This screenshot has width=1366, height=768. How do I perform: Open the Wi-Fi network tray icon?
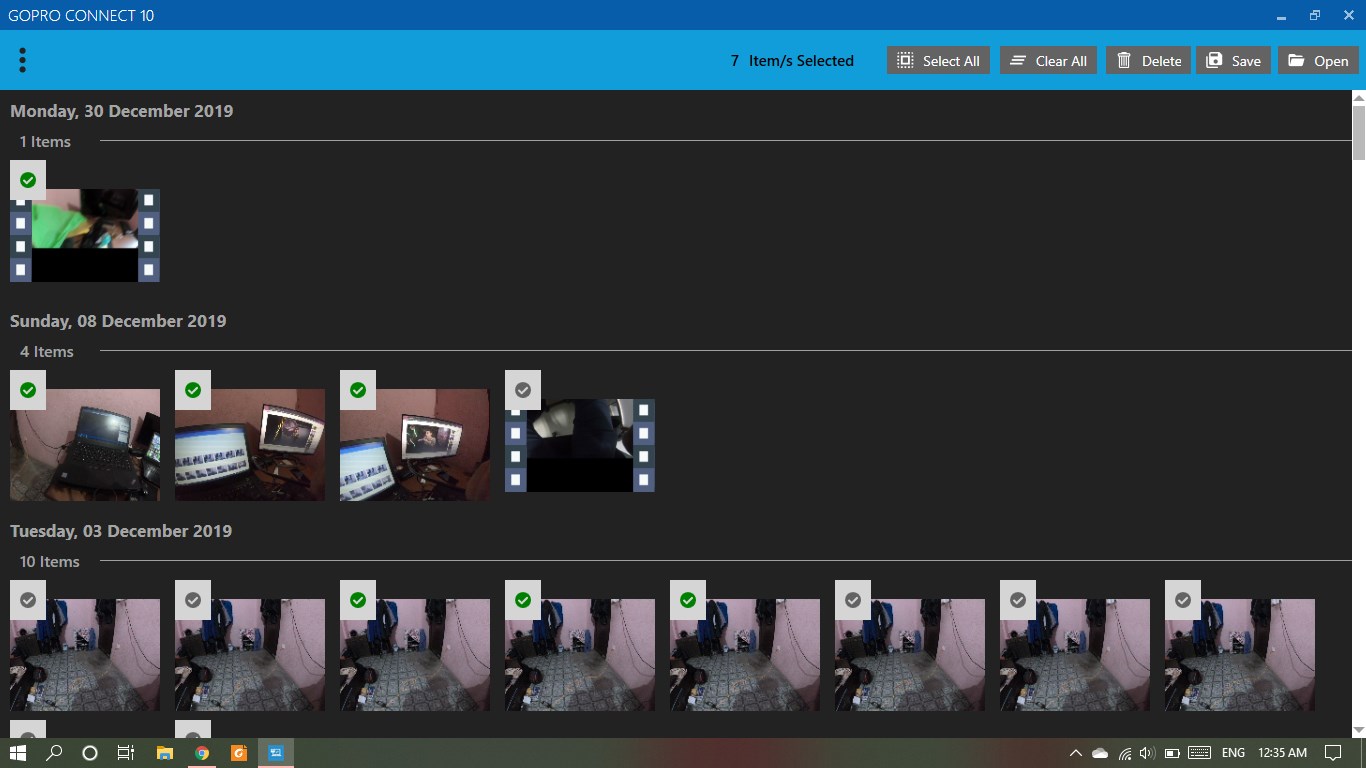tap(1125, 753)
